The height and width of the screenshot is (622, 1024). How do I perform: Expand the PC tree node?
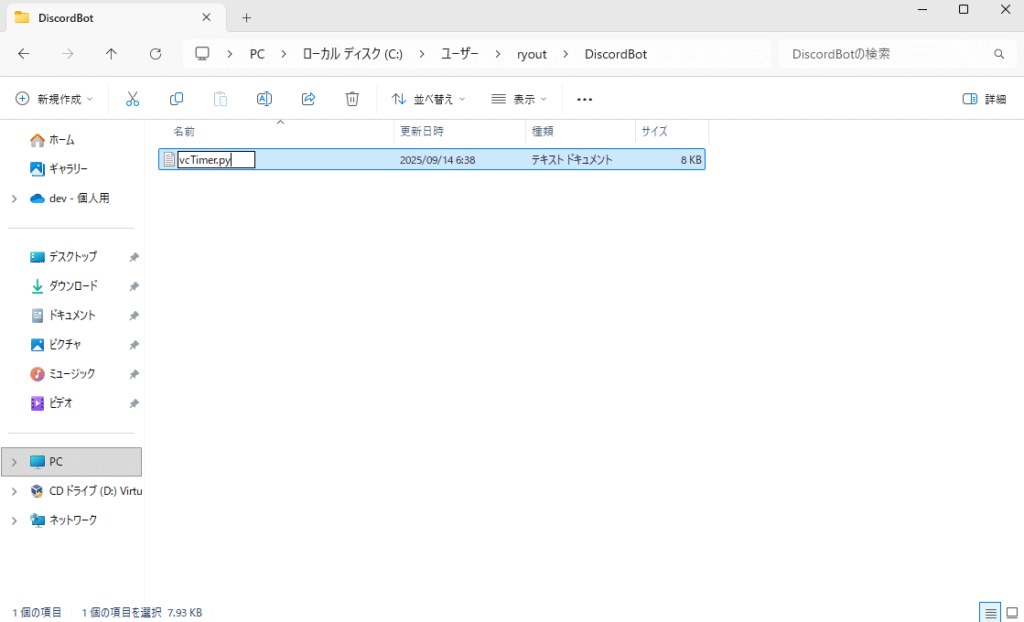tap(14, 462)
